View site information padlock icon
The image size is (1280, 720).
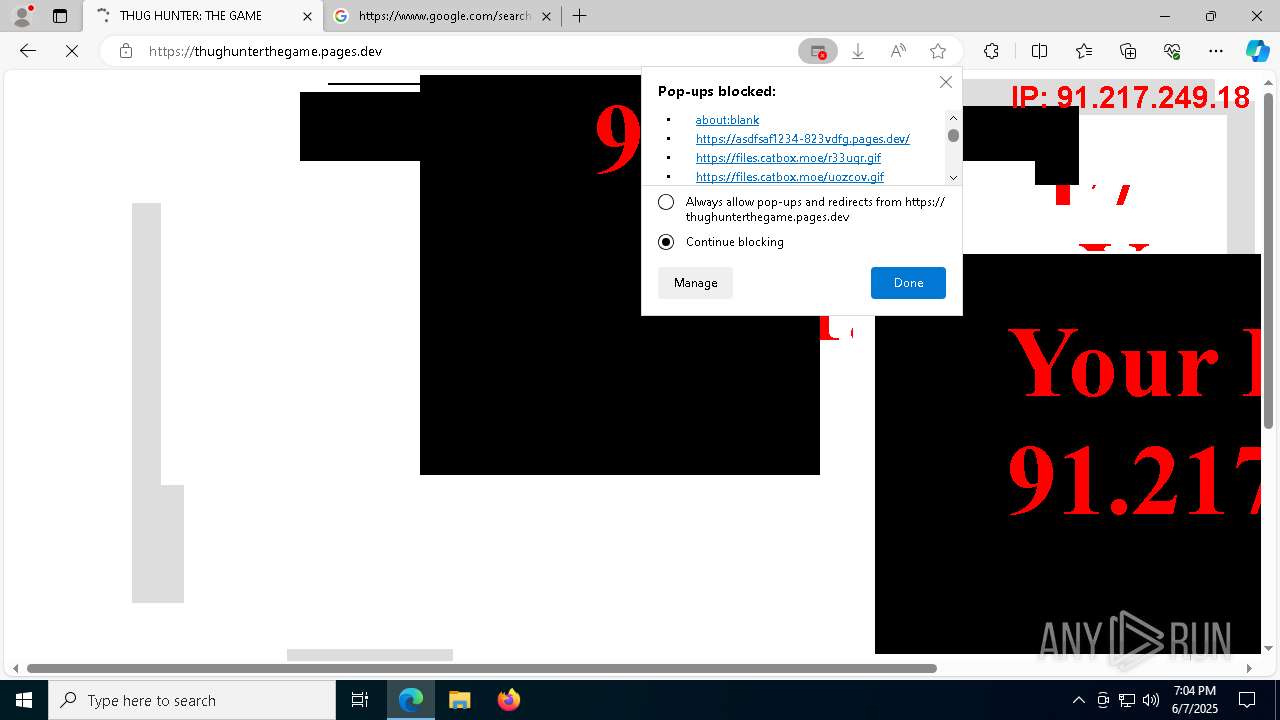click(x=126, y=51)
